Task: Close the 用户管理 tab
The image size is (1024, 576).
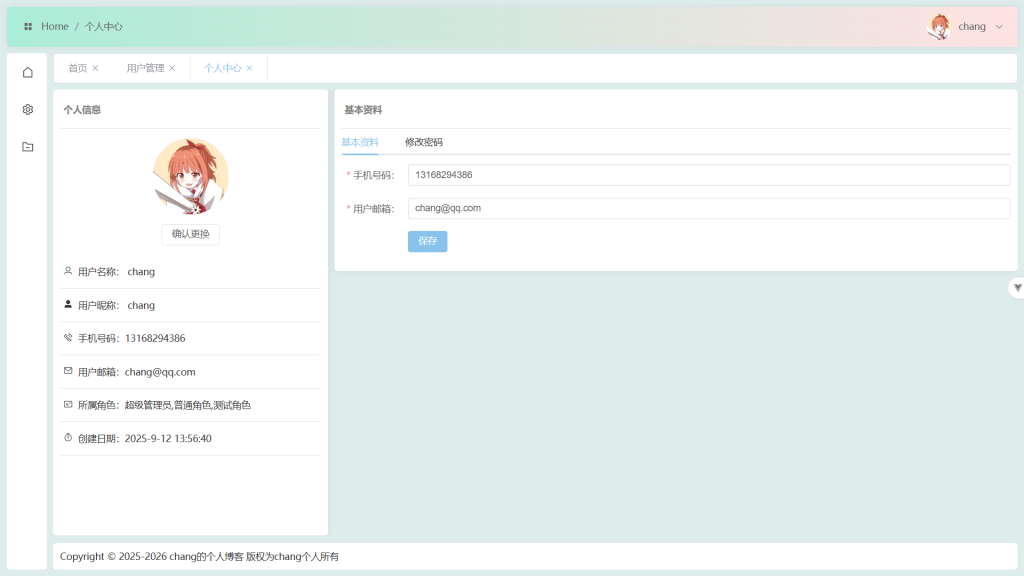Action: [172, 68]
